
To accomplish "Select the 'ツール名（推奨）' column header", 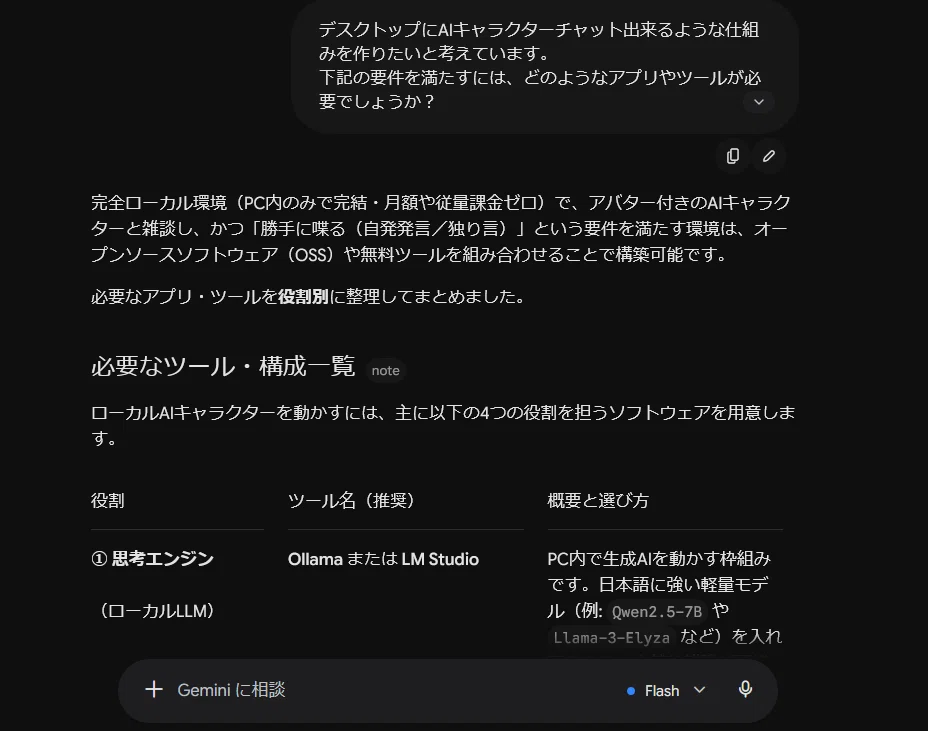I will click(354, 501).
